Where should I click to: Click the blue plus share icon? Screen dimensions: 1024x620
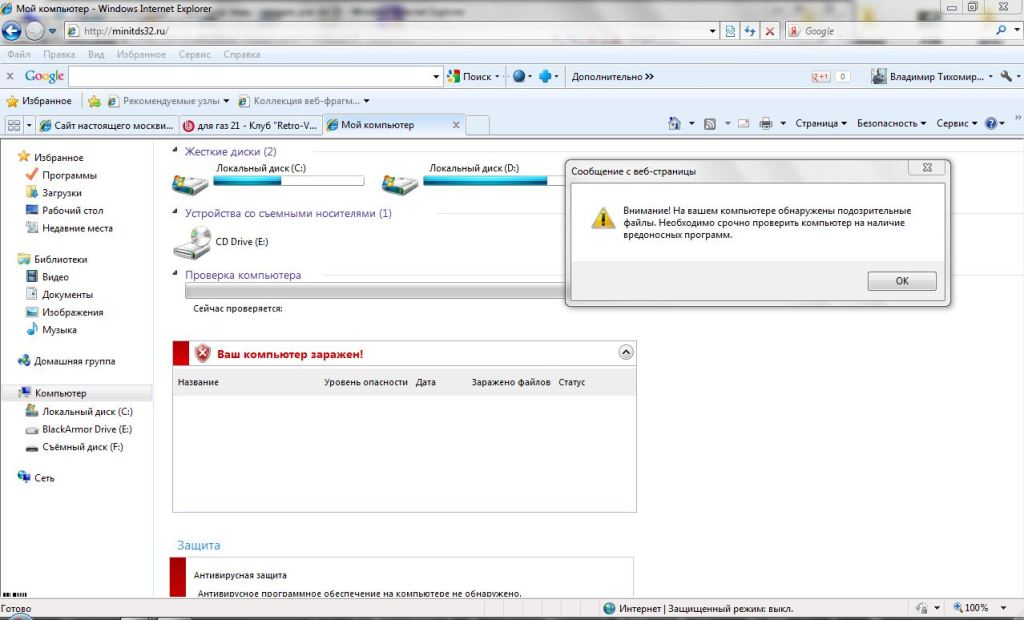(545, 76)
